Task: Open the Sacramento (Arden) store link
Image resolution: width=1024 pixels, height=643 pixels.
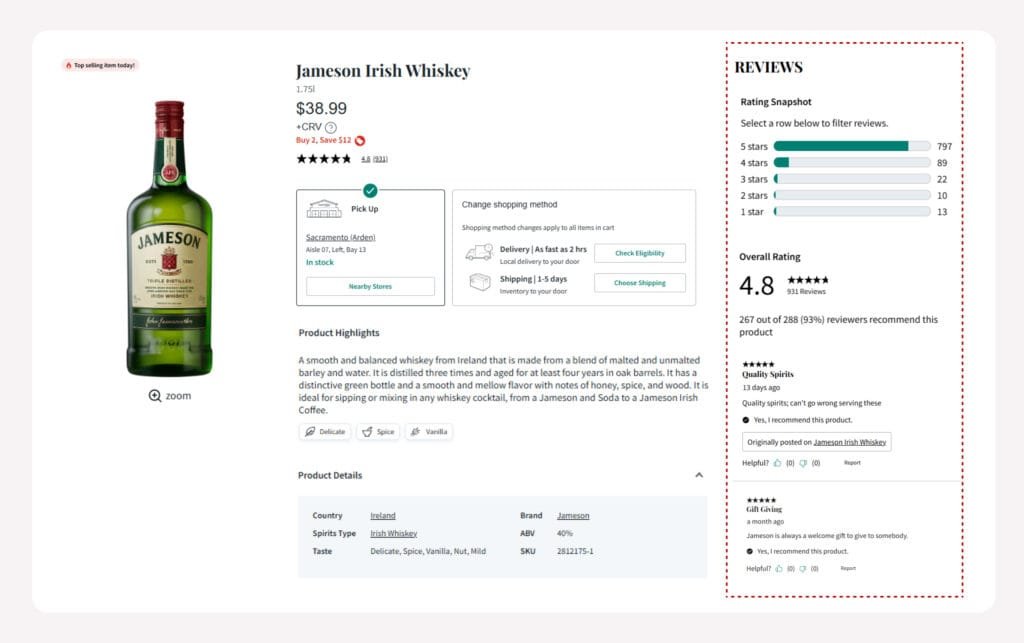Action: point(341,237)
